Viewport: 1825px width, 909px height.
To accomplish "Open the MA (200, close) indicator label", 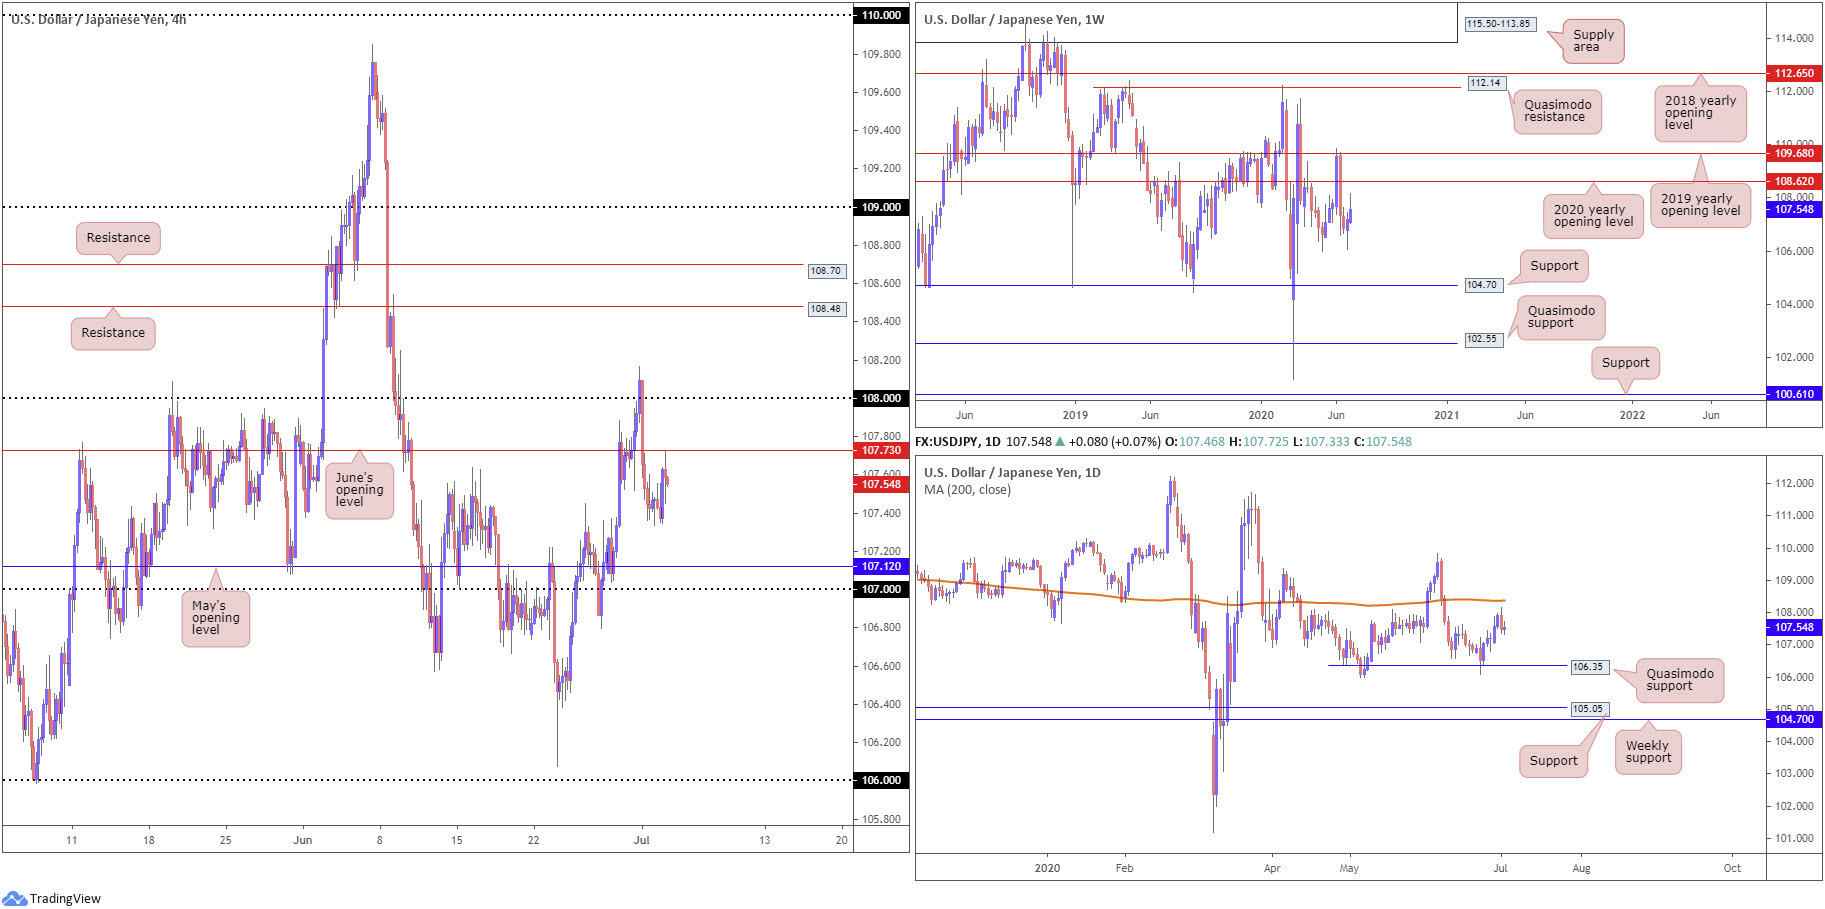I will tap(967, 490).
